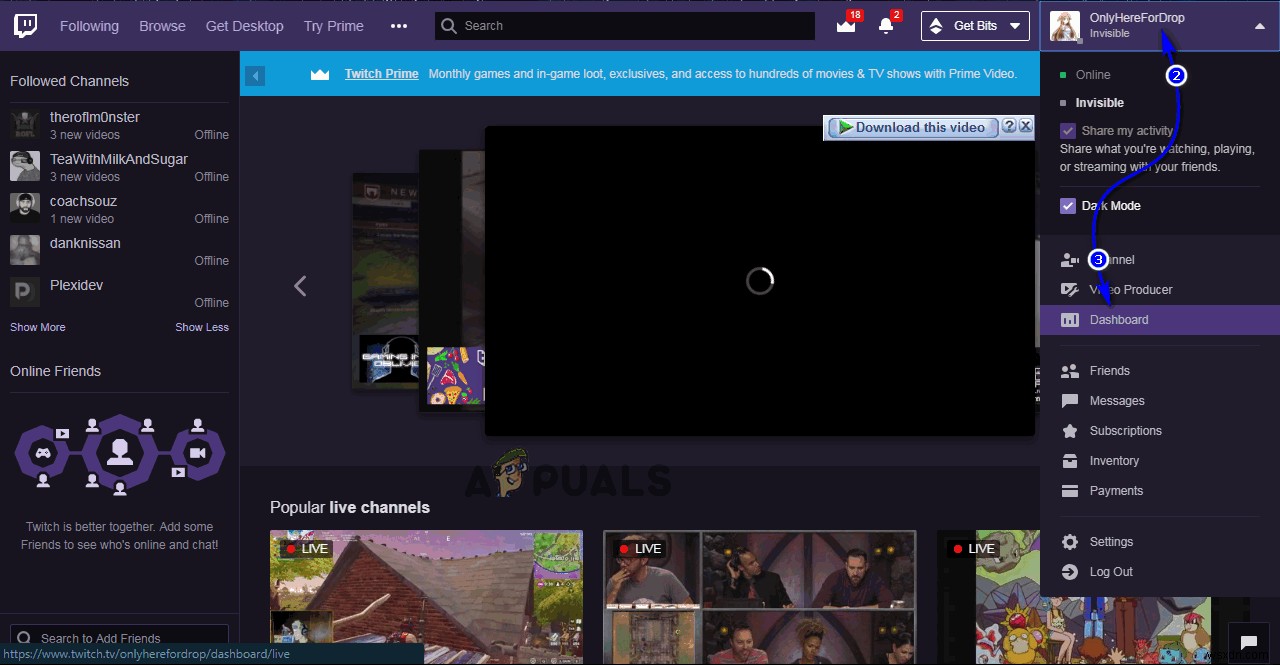The width and height of the screenshot is (1280, 665).
Task: Collapse the account dropdown with the chevron
Action: pyautogui.click(x=1259, y=24)
